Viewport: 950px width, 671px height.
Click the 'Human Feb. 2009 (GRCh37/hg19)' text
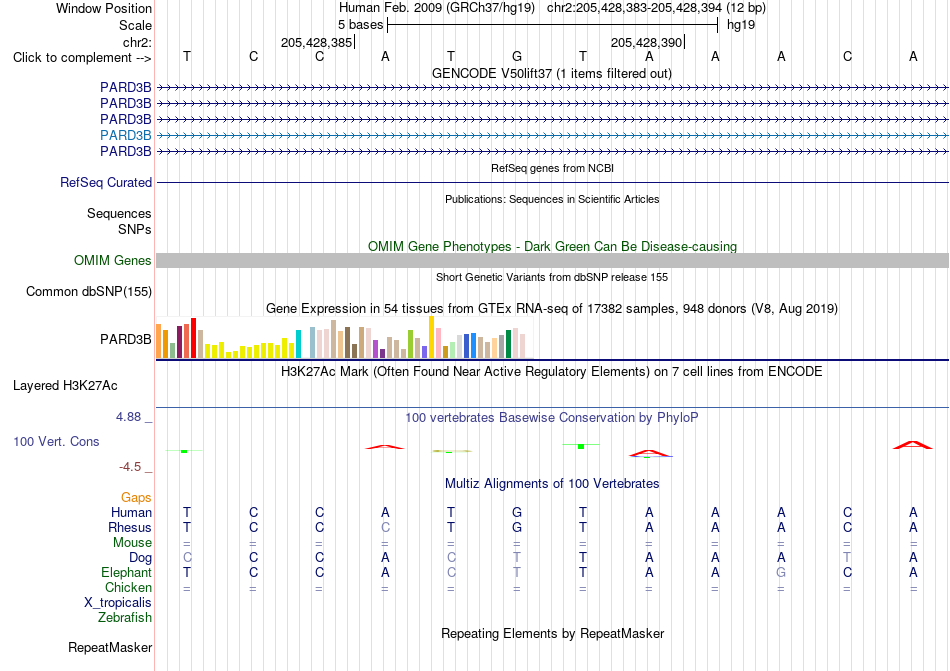[437, 8]
